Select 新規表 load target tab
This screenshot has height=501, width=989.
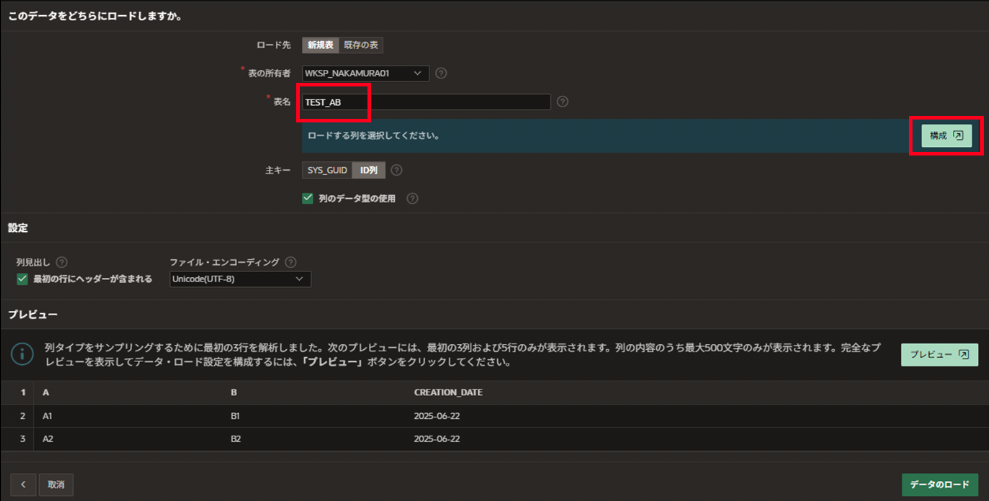pos(320,45)
